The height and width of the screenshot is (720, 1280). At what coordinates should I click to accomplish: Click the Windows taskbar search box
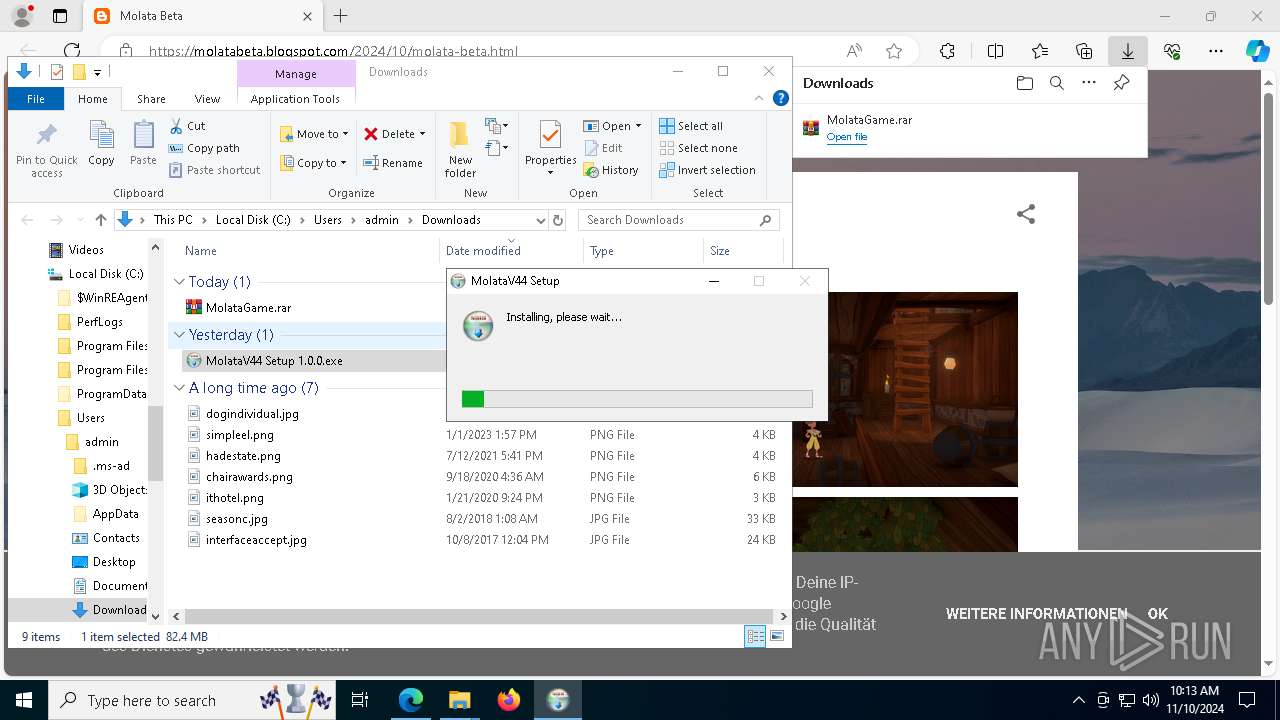192,700
